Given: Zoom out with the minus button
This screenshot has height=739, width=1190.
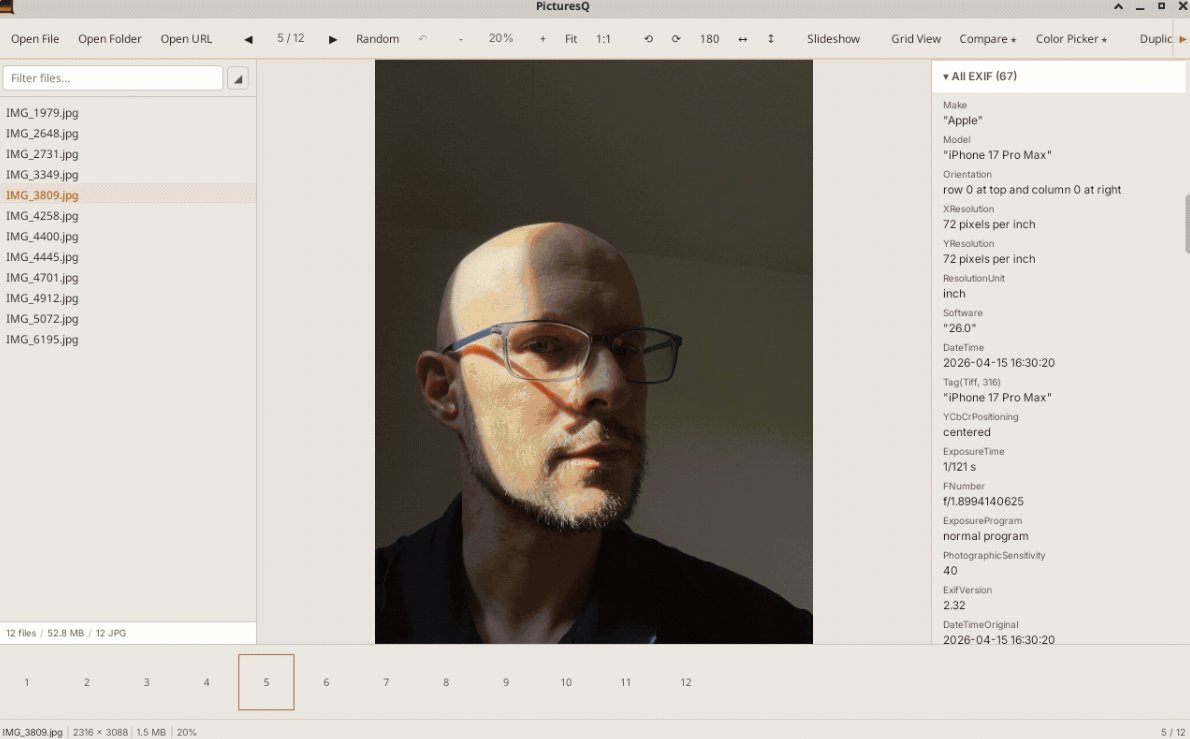Looking at the screenshot, I should (461, 39).
